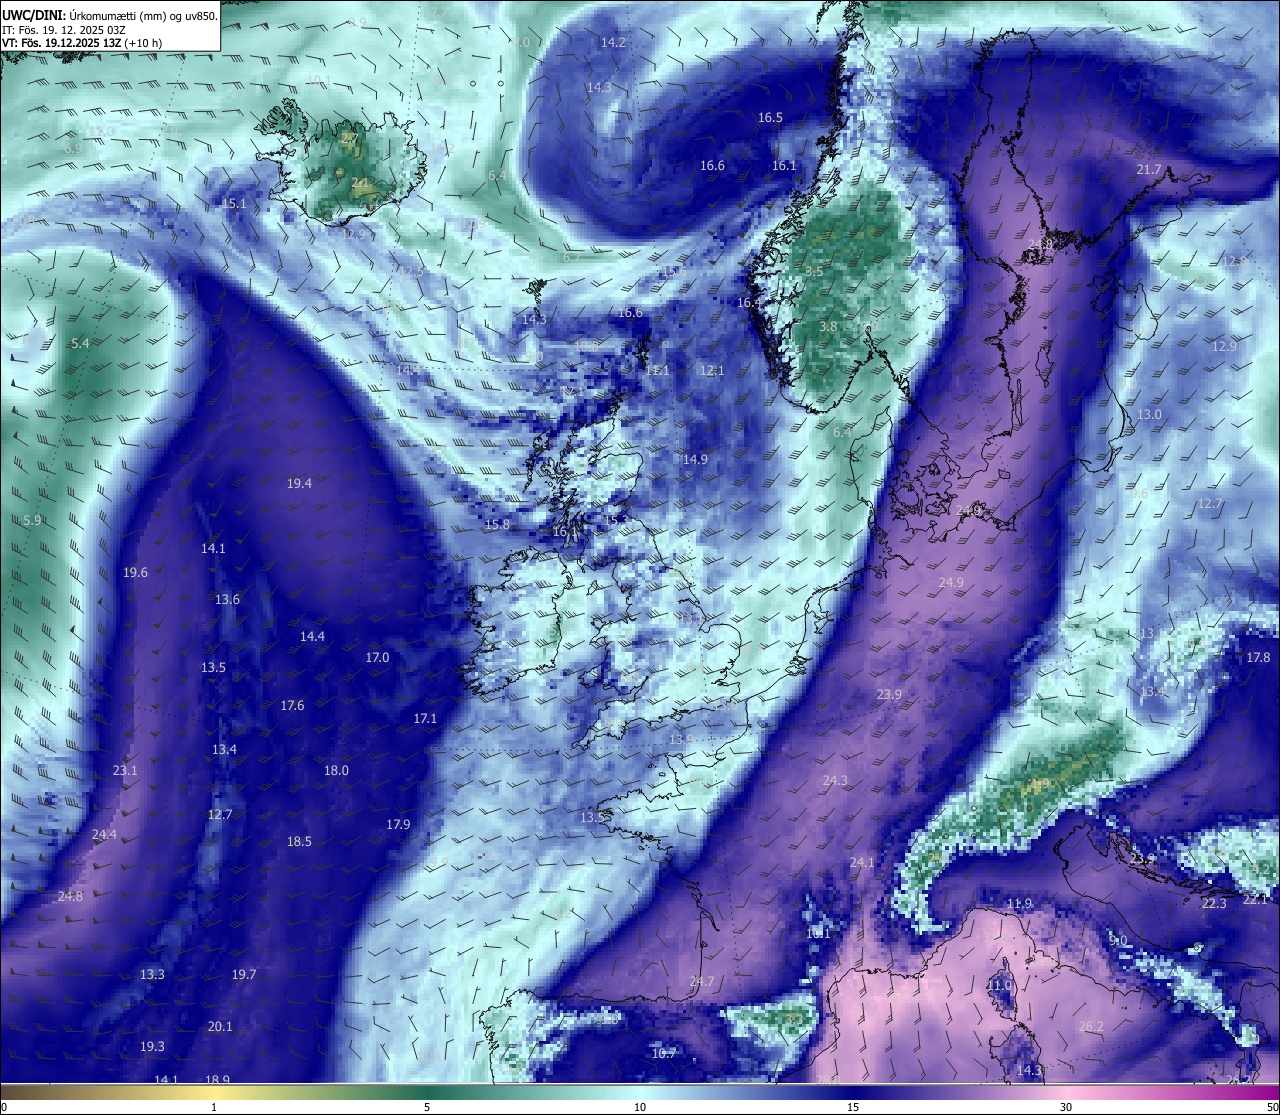Image resolution: width=1280 pixels, height=1115 pixels.
Task: Click the 10.7 value over Spain
Action: (664, 1053)
